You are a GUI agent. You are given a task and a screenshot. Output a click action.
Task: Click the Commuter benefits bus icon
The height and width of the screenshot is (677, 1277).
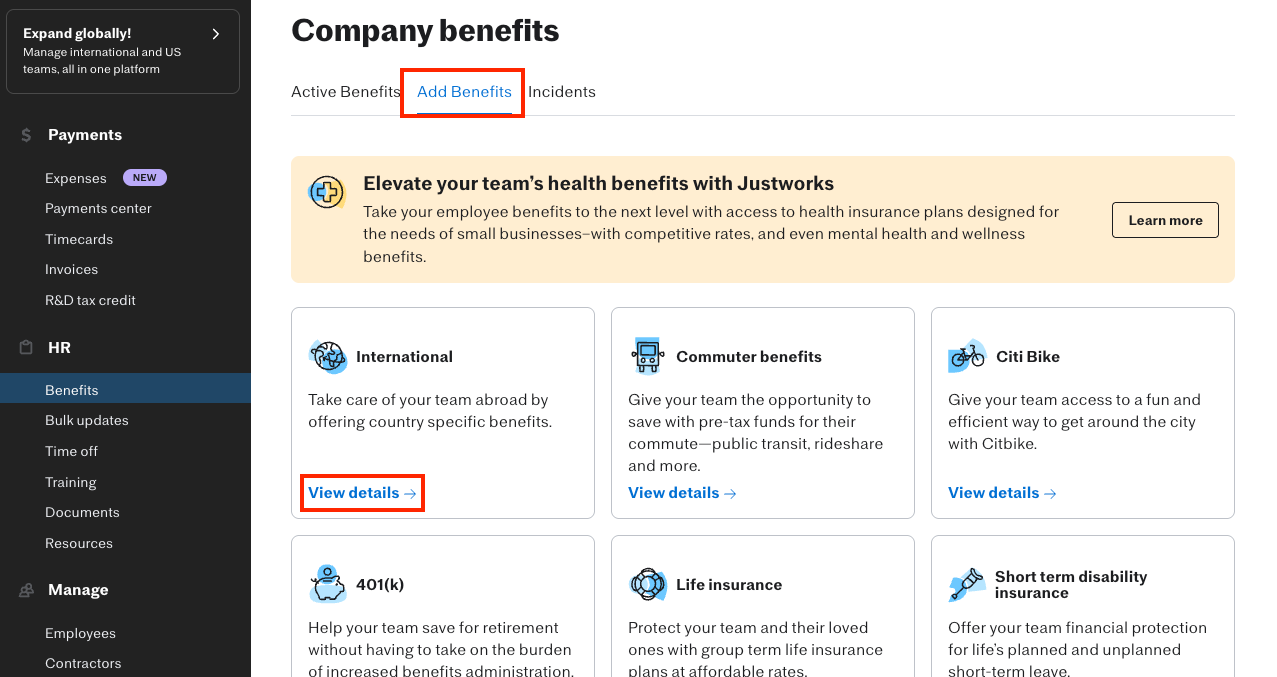pos(647,356)
